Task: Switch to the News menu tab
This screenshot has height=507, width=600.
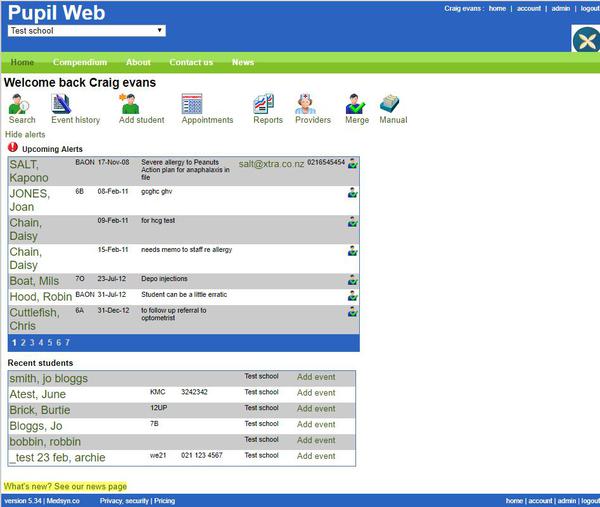Action: [x=243, y=62]
